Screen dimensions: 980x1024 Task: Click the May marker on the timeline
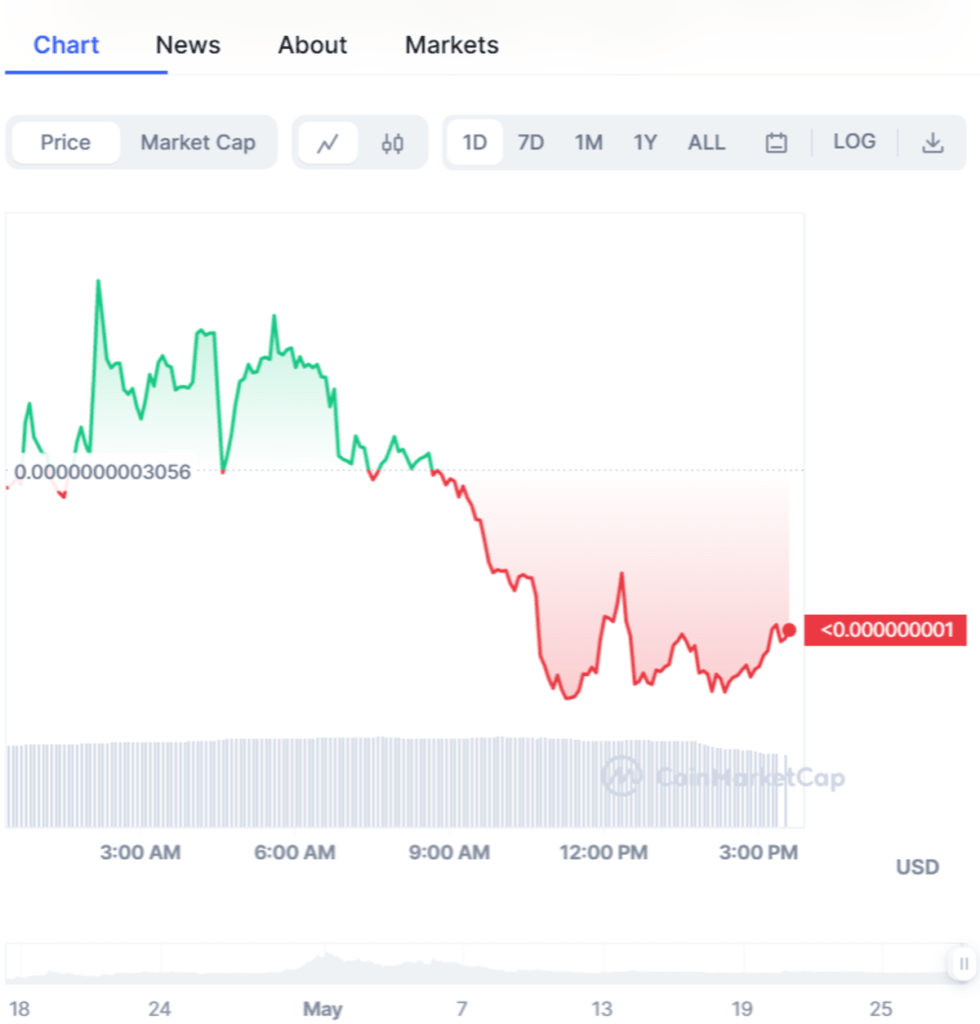pos(322,1009)
